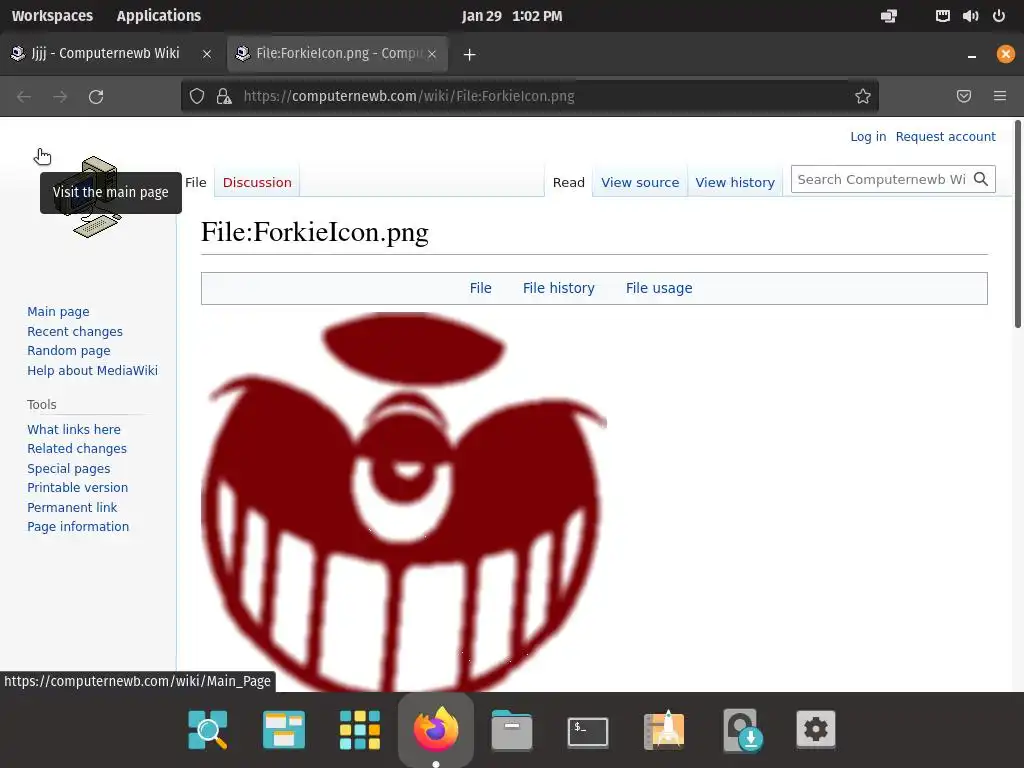Viewport: 1024px width, 768px height.
Task: Click the network displays tray icon
Action: pos(889,16)
